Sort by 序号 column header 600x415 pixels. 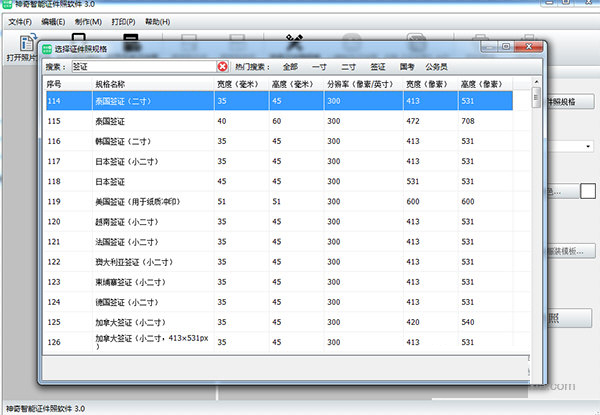point(55,84)
